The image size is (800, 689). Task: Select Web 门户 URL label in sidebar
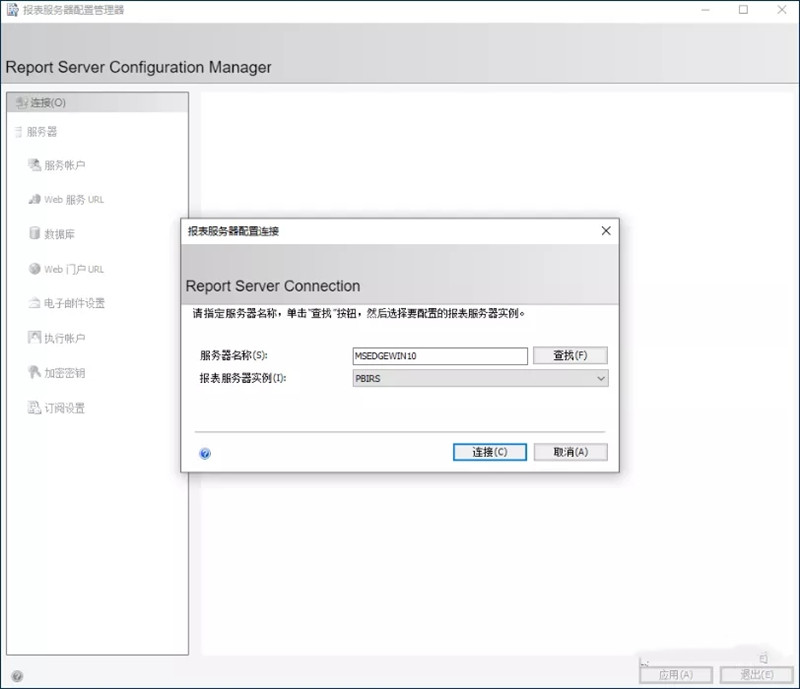(74, 269)
